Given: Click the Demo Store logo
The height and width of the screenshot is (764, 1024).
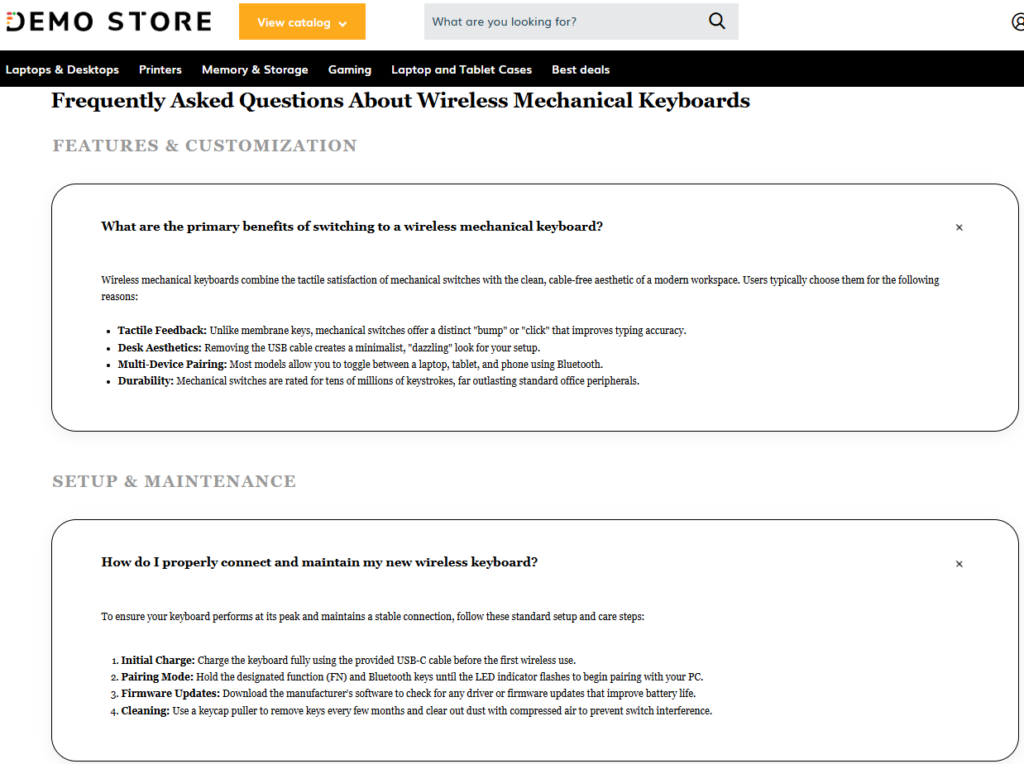Looking at the screenshot, I should click(106, 21).
